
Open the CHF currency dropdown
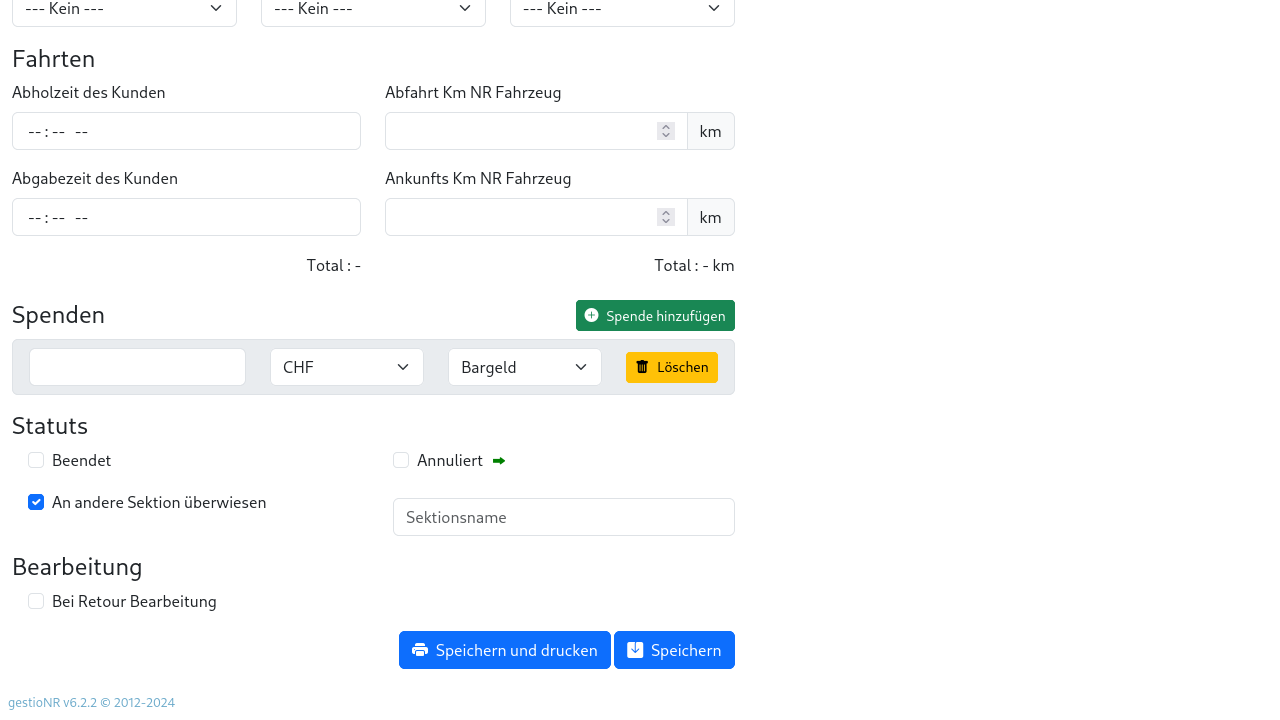pyautogui.click(x=346, y=367)
